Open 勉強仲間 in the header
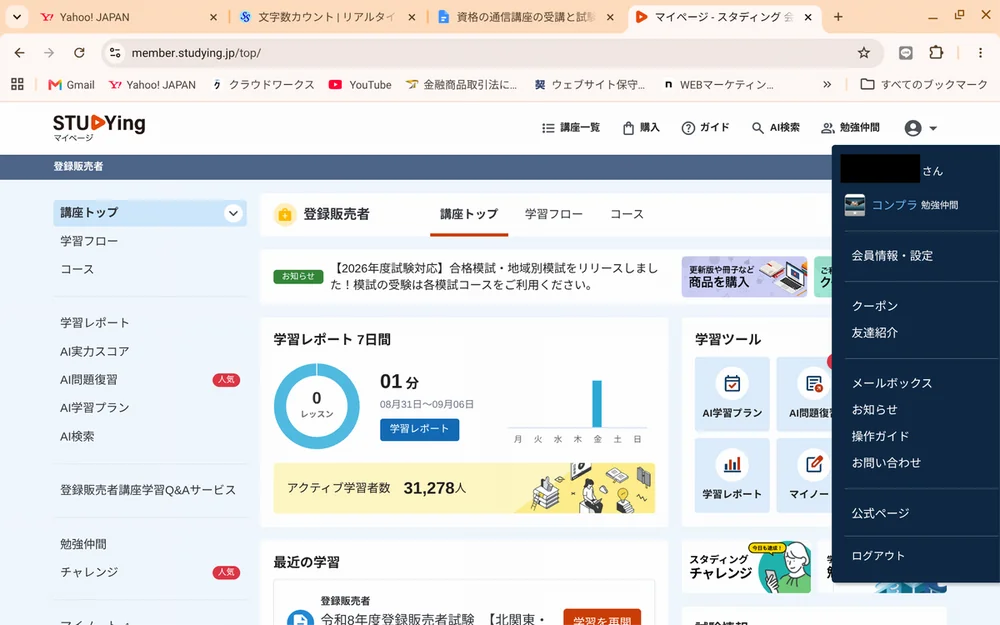Viewport: 1000px width, 625px height. click(850, 128)
